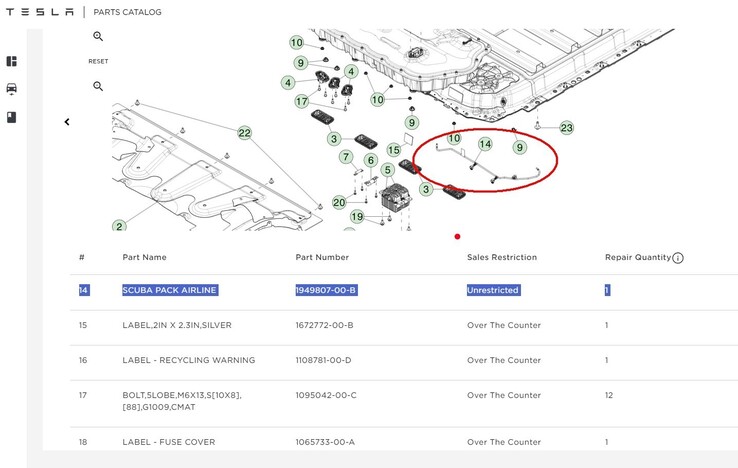
Task: Click the Tesla logo
Action: pos(40,12)
